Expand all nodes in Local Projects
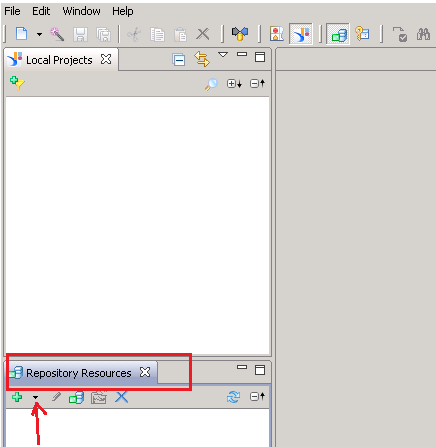Image resolution: width=436 pixels, height=447 pixels. [x=234, y=84]
